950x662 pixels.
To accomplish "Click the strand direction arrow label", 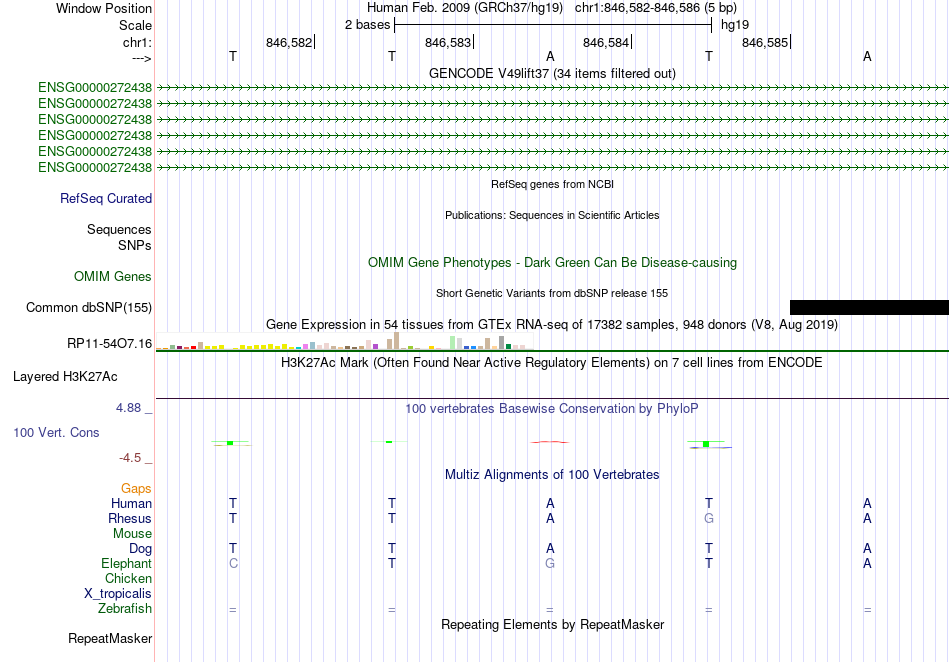I will click(x=141, y=58).
